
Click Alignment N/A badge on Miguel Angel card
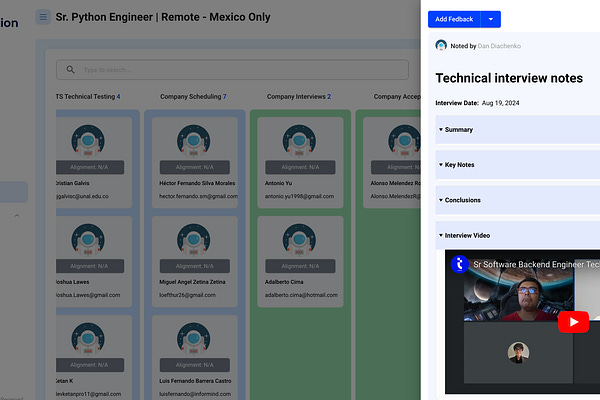[195, 266]
